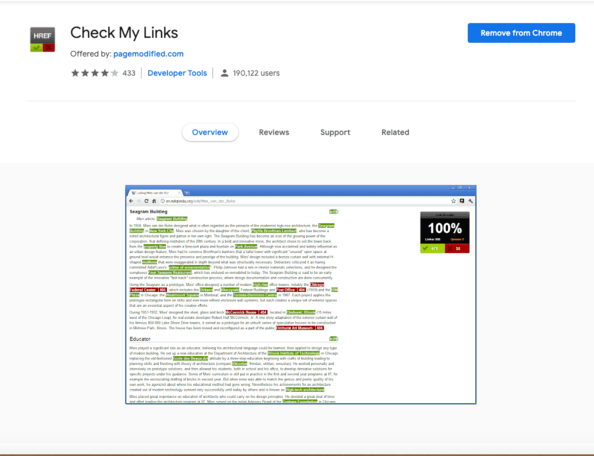Switch to the Reviews tab
Screen dimensions: 594x456
(274, 132)
